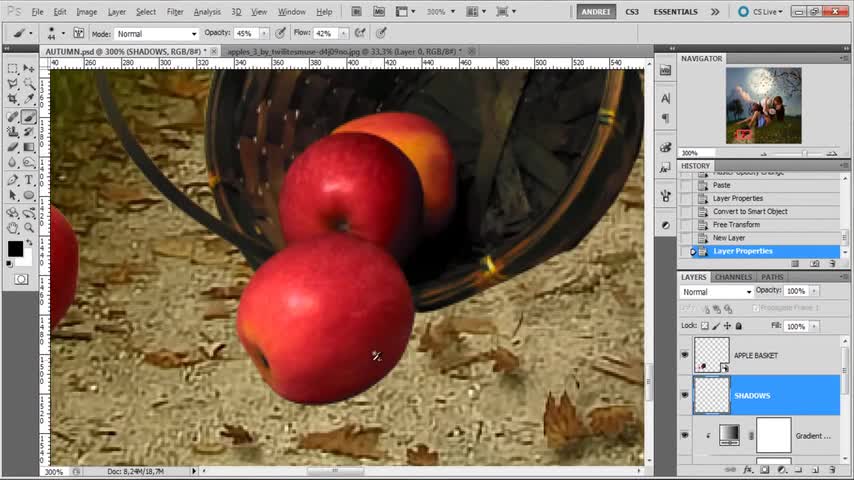Image resolution: width=854 pixels, height=480 pixels.
Task: Create new adjustment layer
Action: 782,470
